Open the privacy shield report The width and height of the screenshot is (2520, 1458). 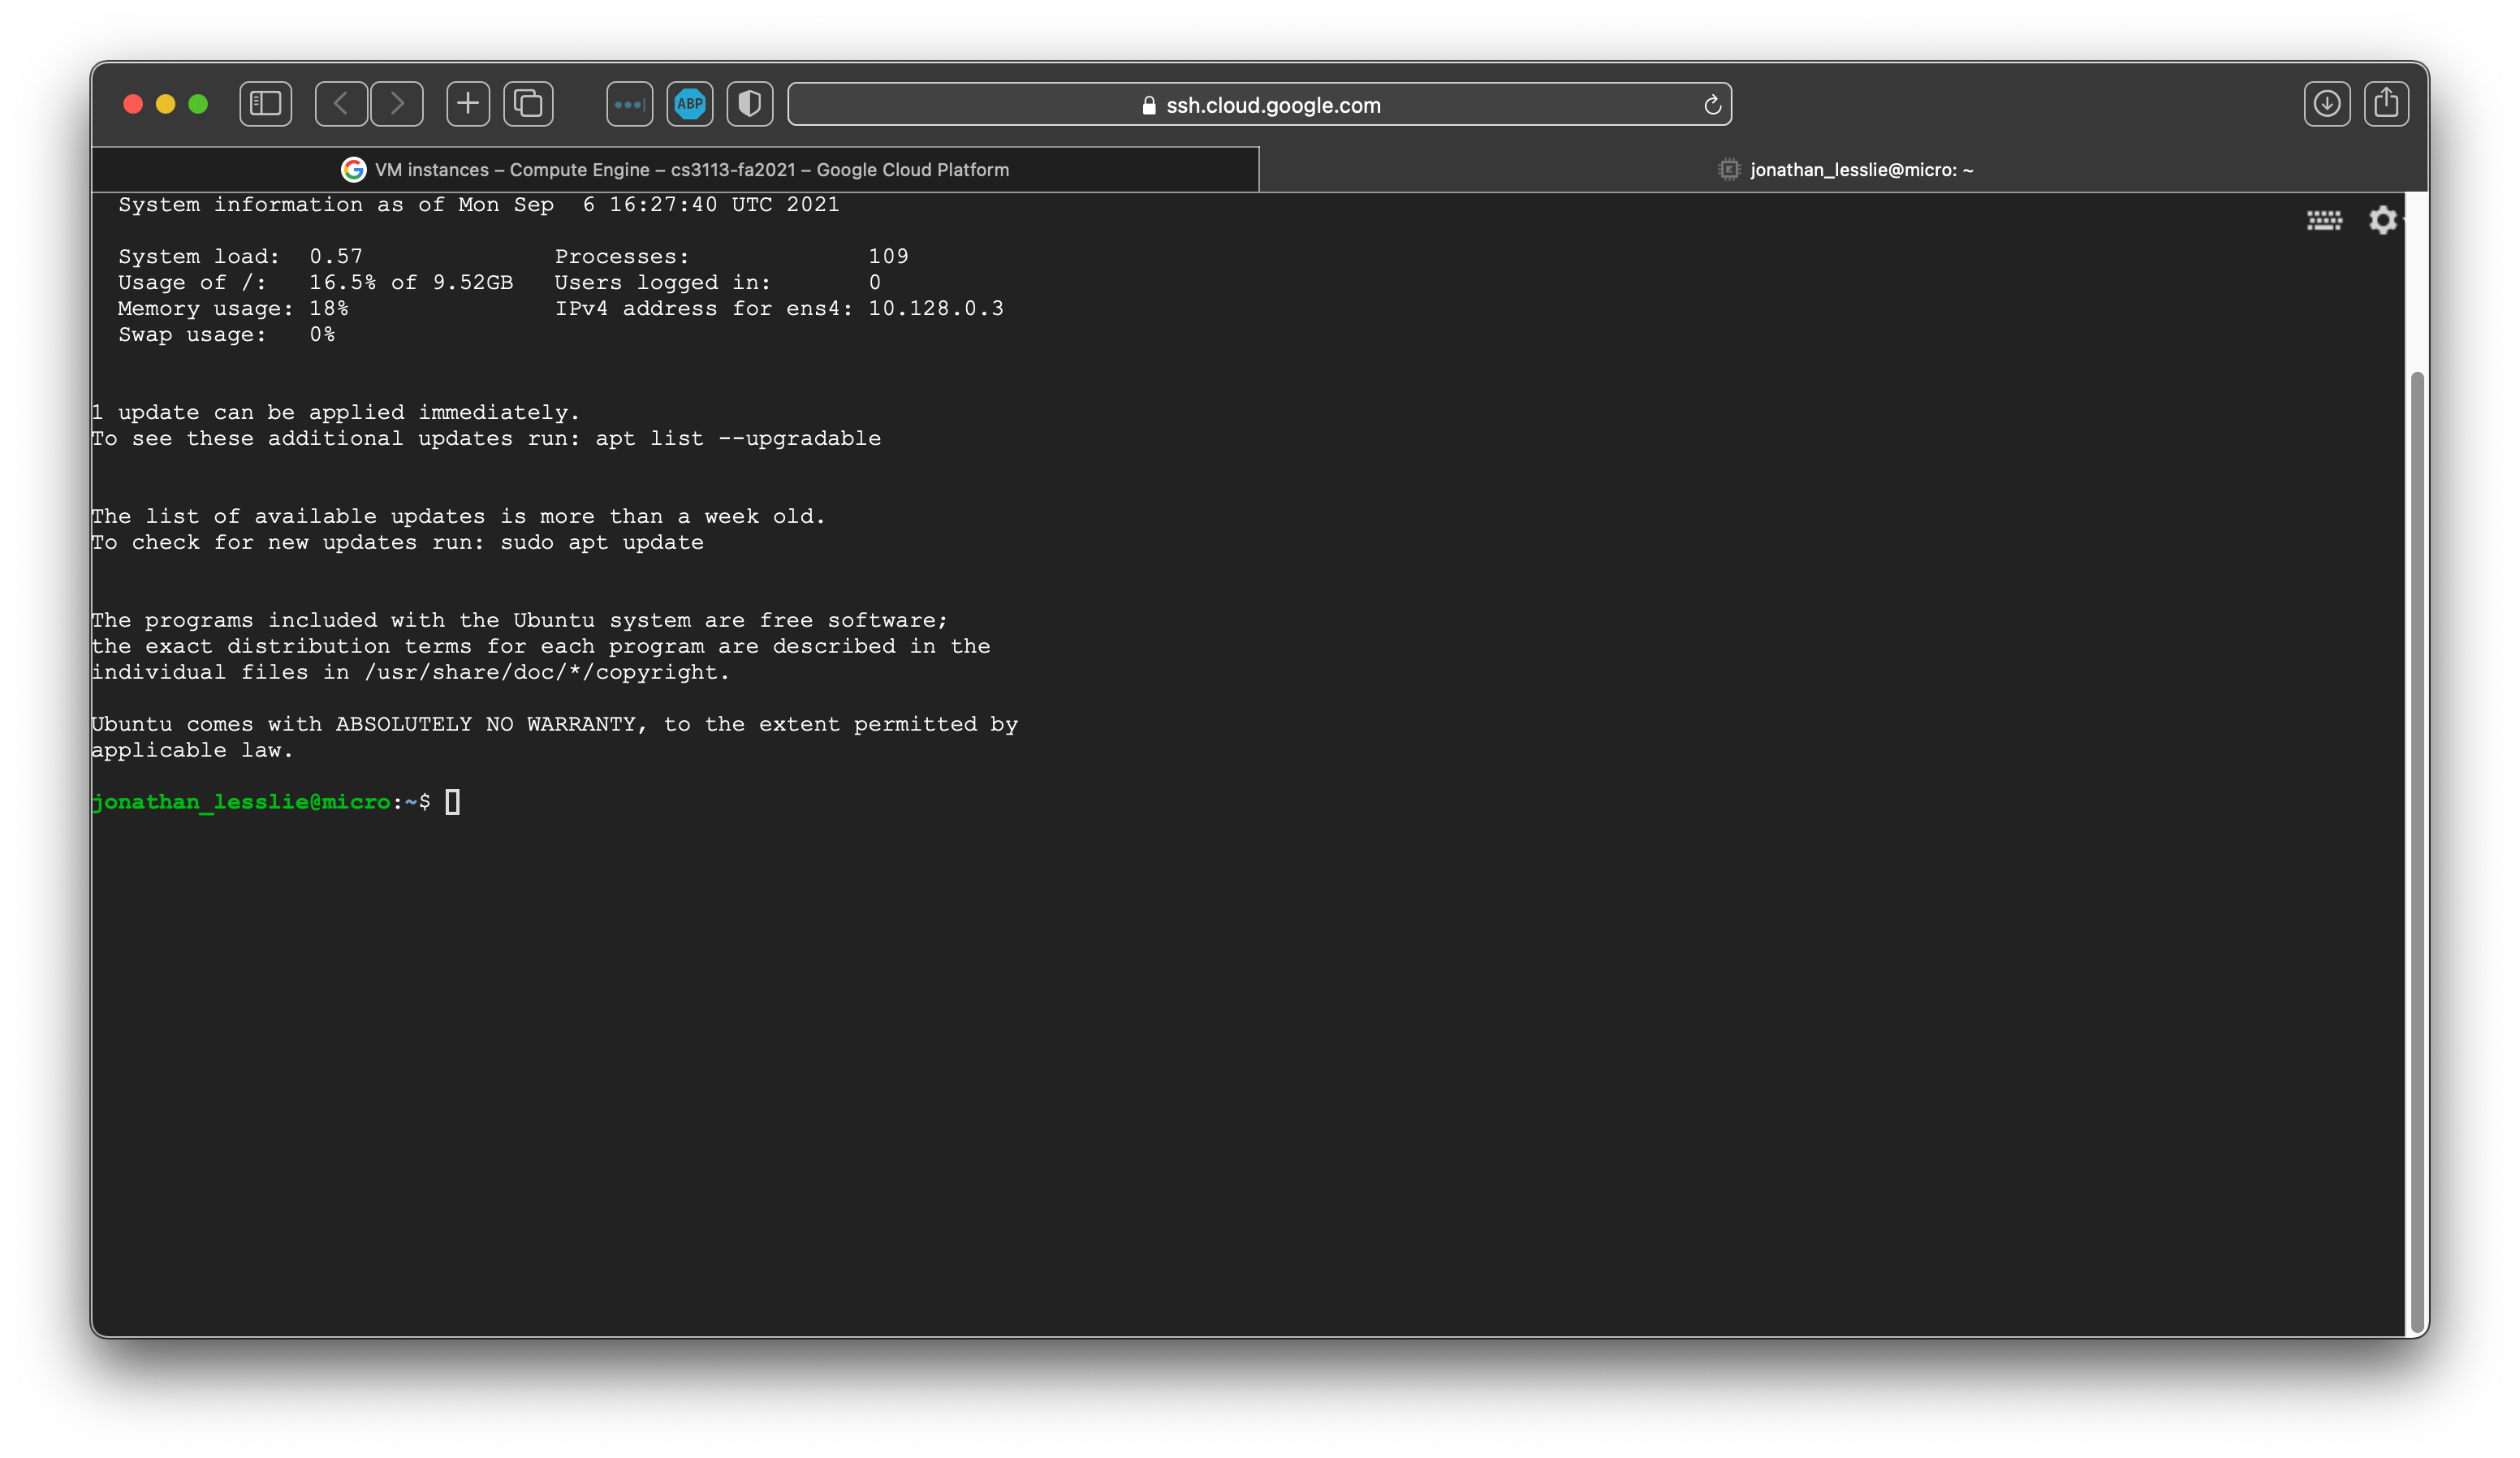click(x=750, y=104)
